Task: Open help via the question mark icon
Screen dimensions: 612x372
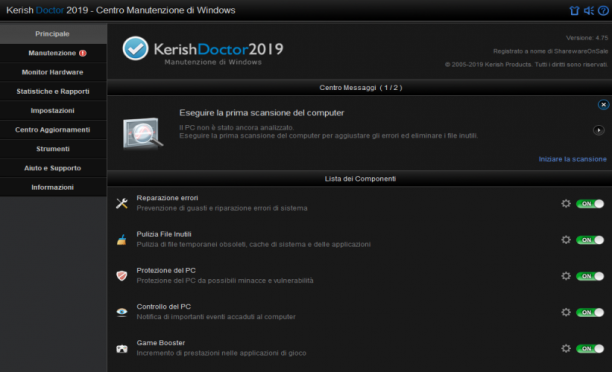Action: (x=603, y=11)
